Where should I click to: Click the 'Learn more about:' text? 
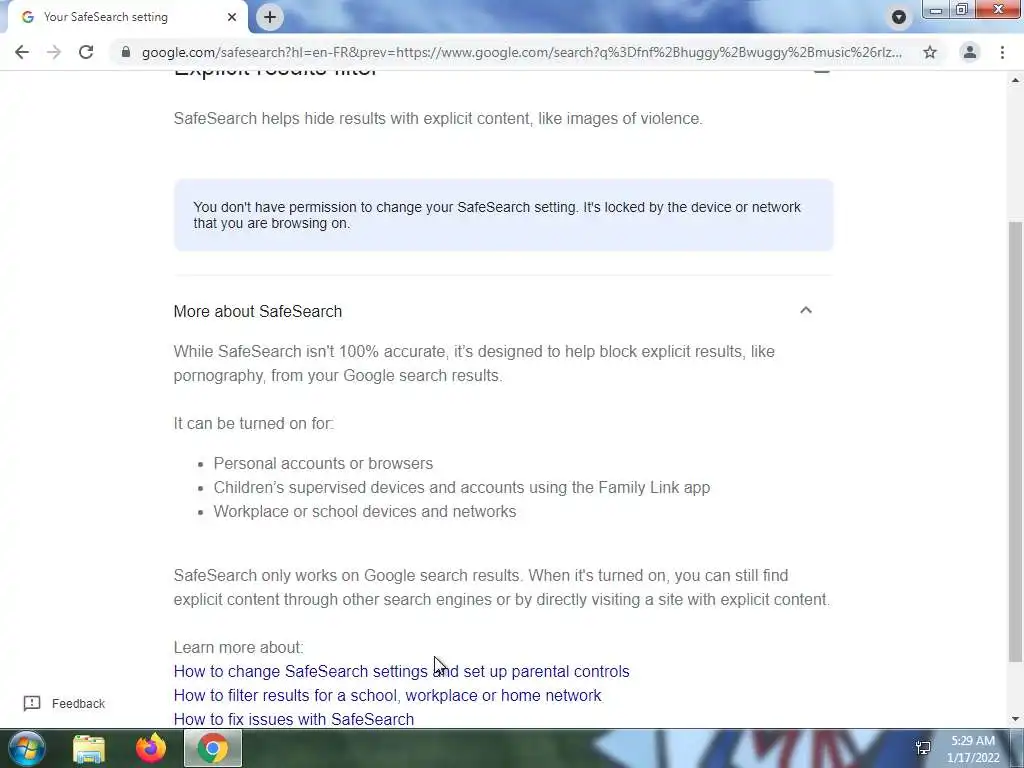pos(238,647)
